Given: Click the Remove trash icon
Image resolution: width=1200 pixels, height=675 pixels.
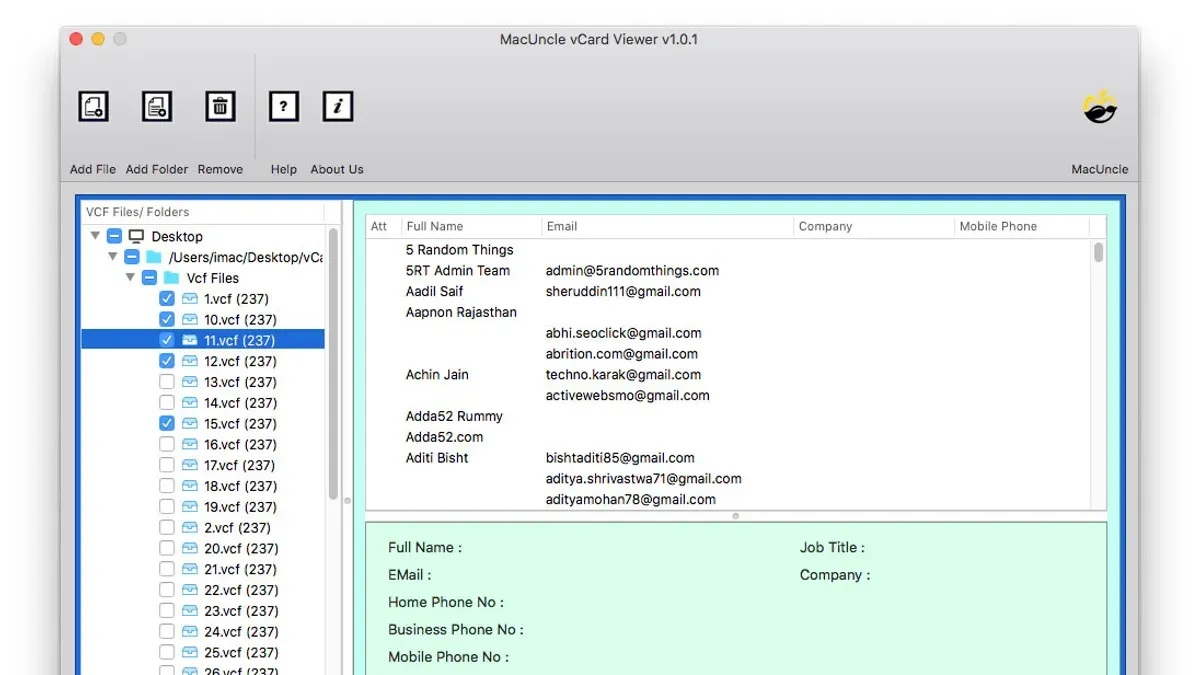Looking at the screenshot, I should [220, 106].
